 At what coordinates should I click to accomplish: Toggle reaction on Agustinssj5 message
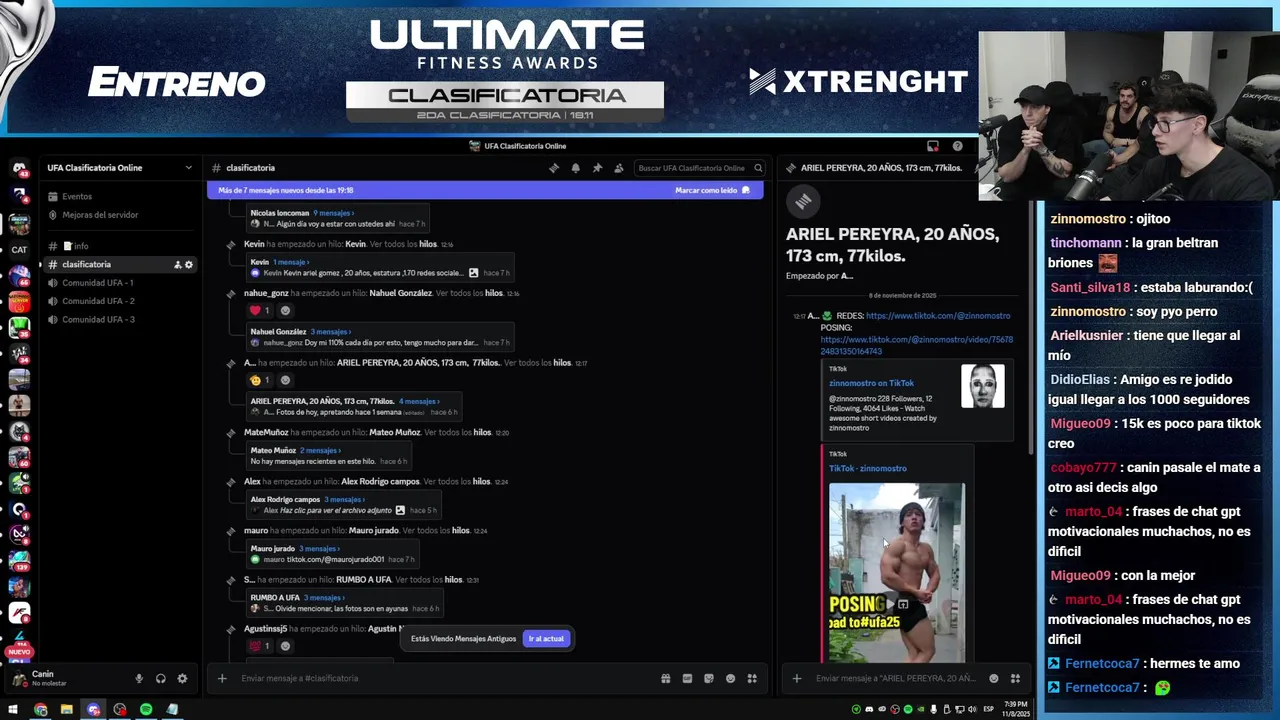(260, 646)
